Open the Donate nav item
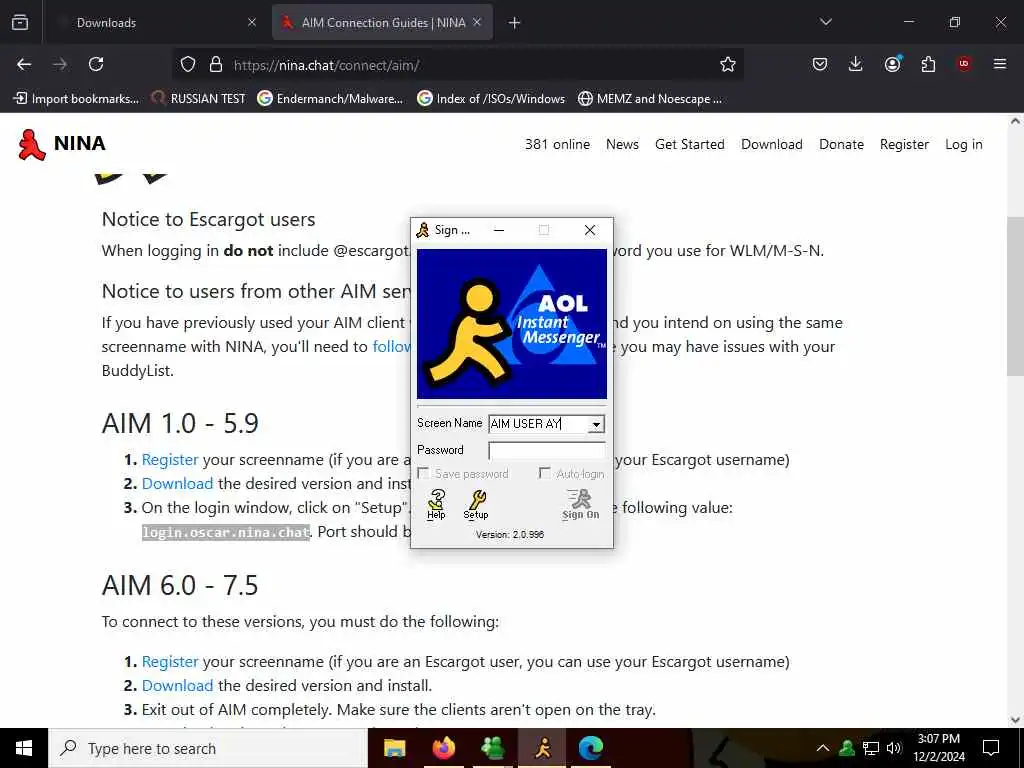1024x768 pixels. pyautogui.click(x=841, y=144)
